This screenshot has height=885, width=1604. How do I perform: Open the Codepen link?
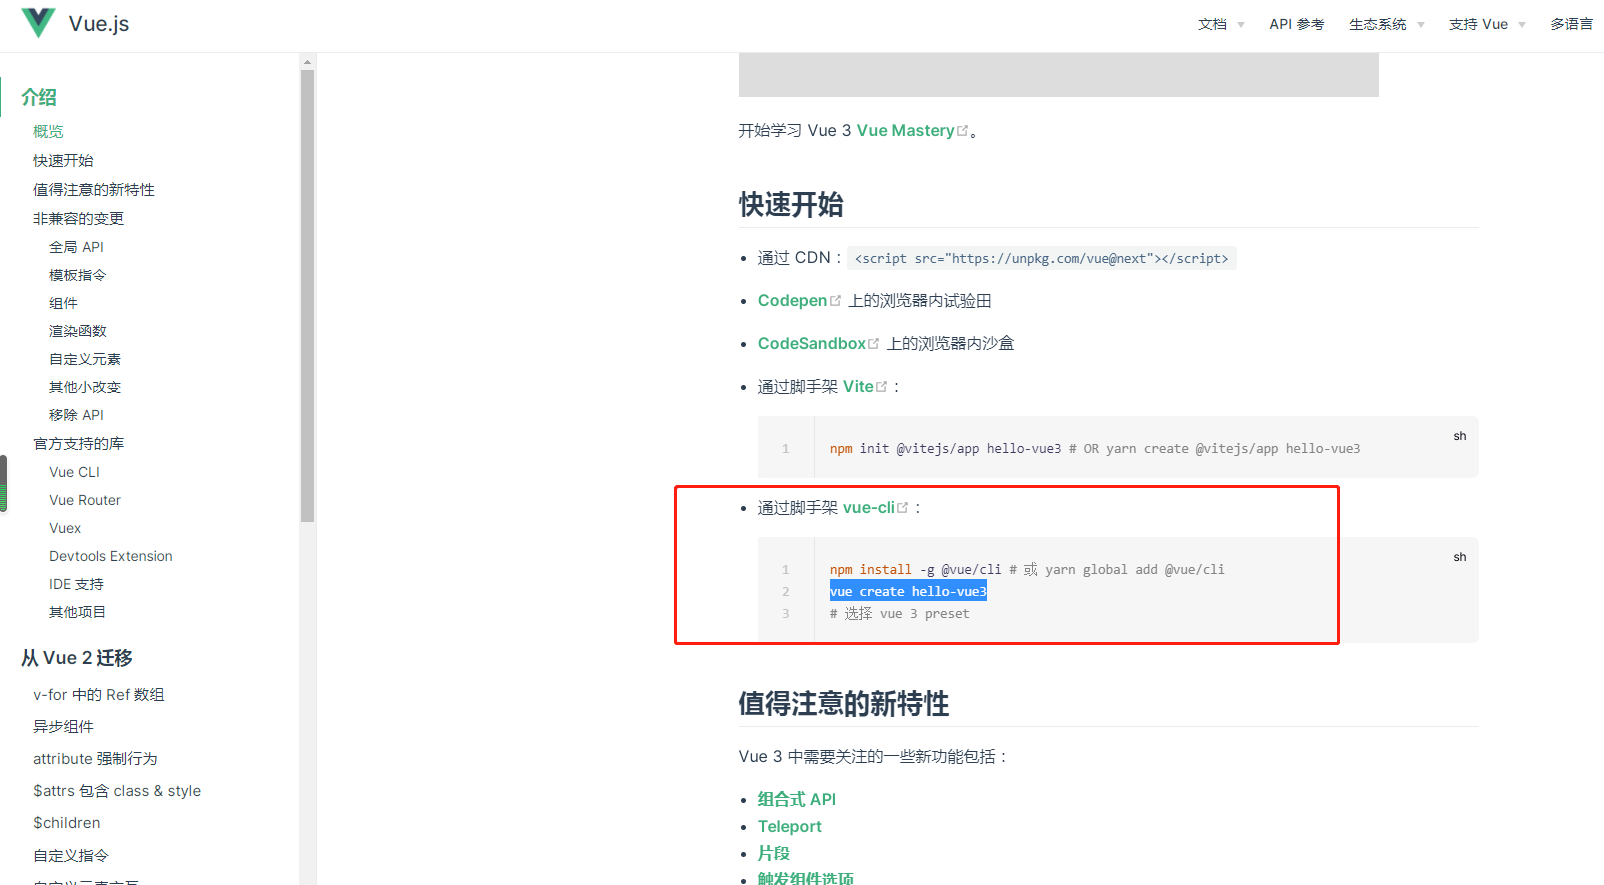[x=792, y=300]
